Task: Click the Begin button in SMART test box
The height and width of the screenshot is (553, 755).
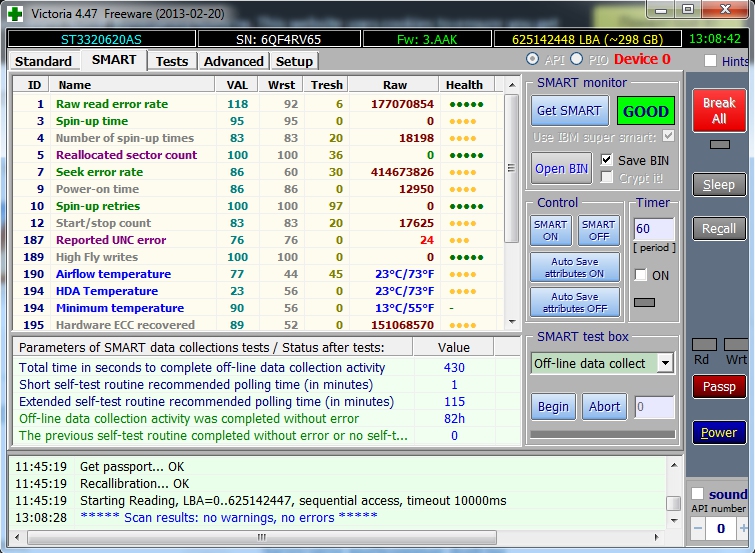Action: 553,407
